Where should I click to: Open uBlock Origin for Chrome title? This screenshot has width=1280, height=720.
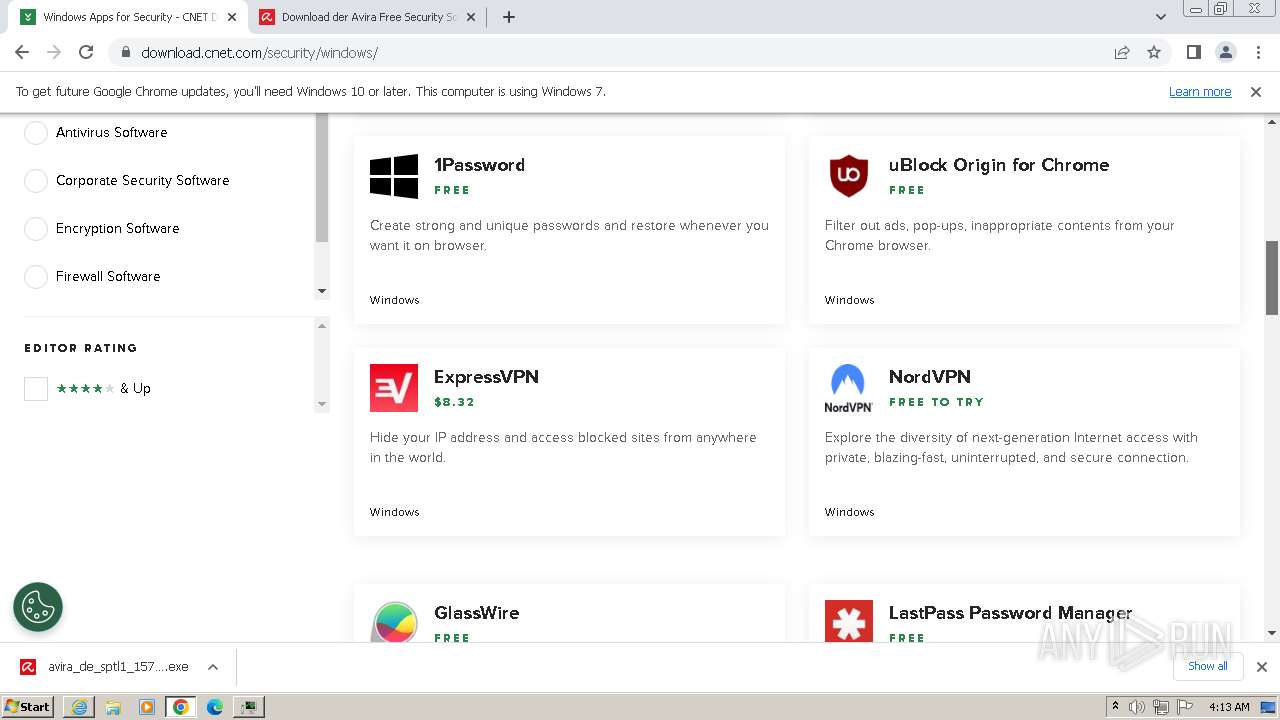click(x=999, y=165)
